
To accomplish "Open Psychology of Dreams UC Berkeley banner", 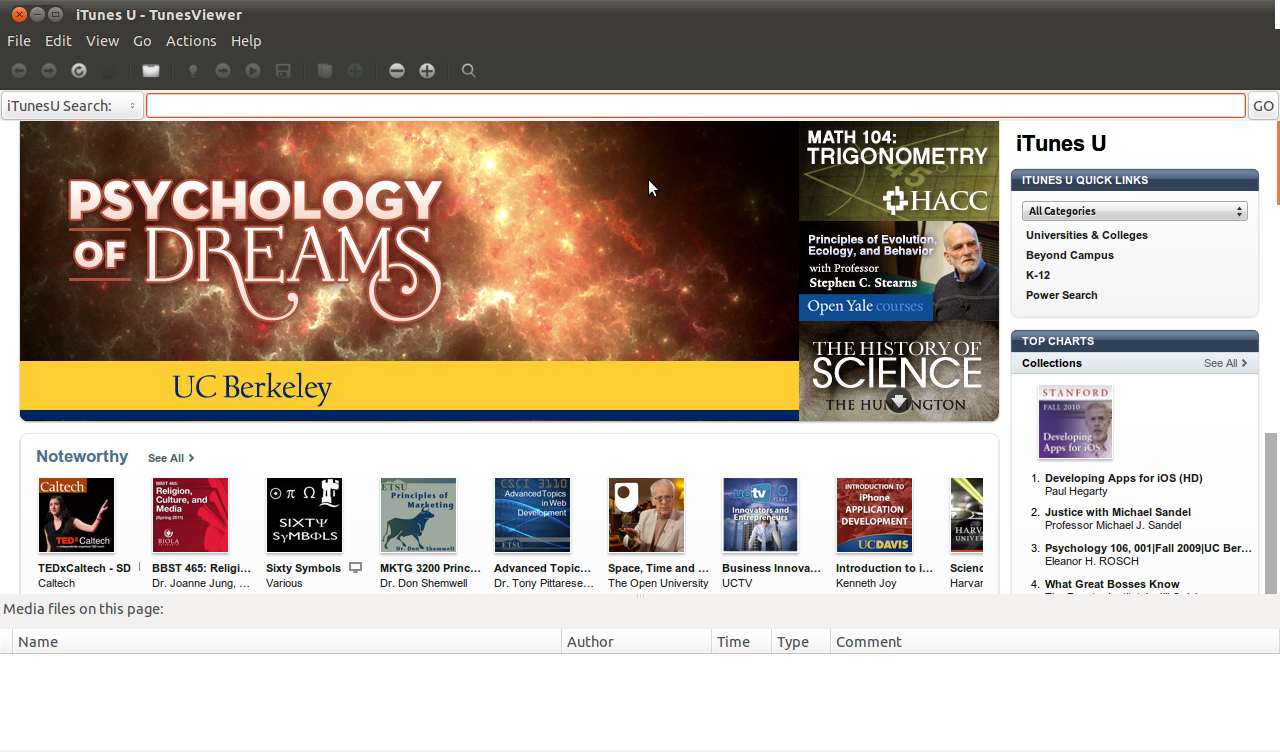I will pos(409,271).
